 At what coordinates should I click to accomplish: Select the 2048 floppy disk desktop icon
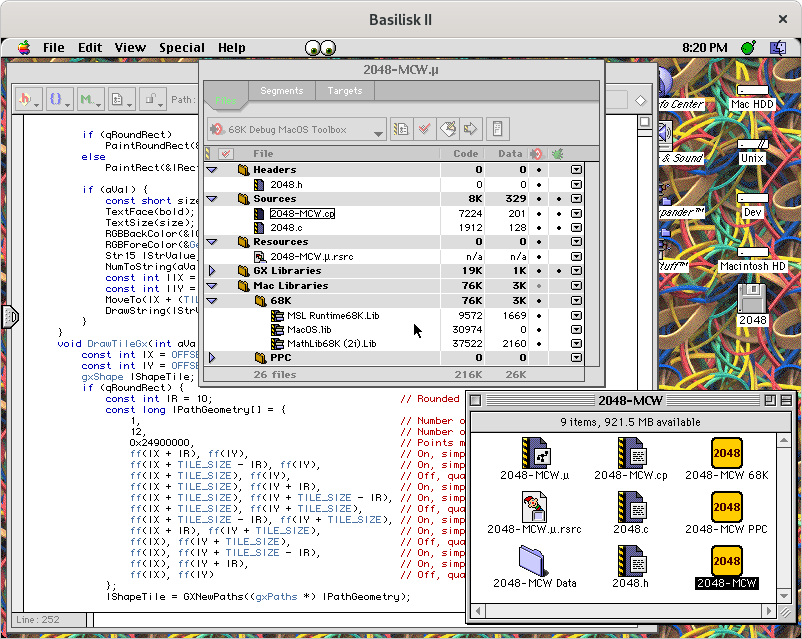[x=752, y=298]
